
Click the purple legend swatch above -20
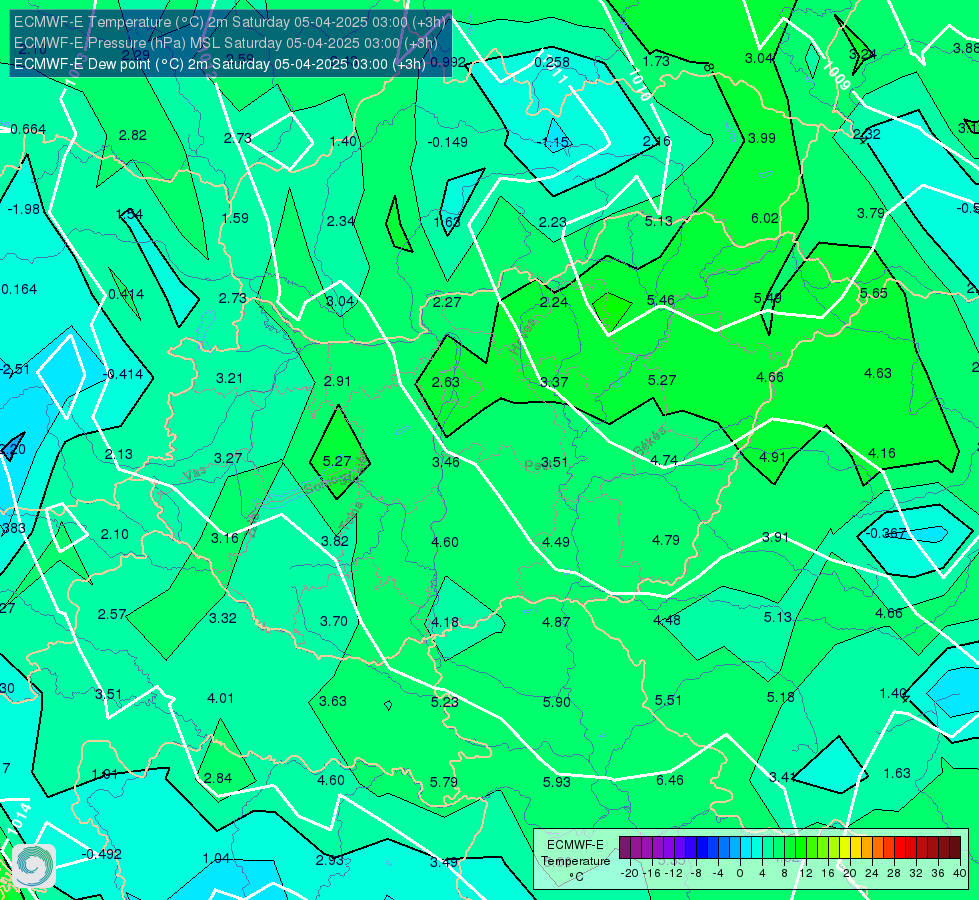coord(625,848)
